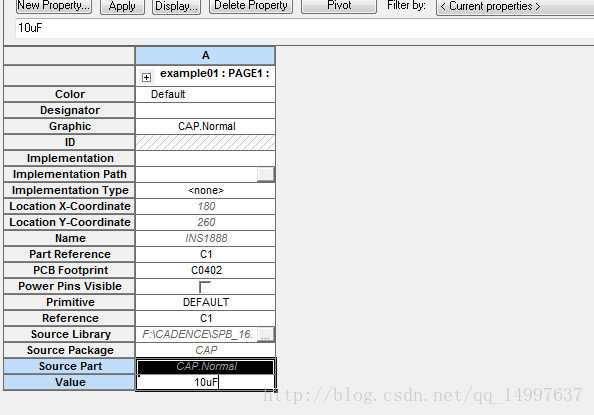Image resolution: width=594 pixels, height=415 pixels.
Task: Click the Apply button
Action: click(122, 6)
